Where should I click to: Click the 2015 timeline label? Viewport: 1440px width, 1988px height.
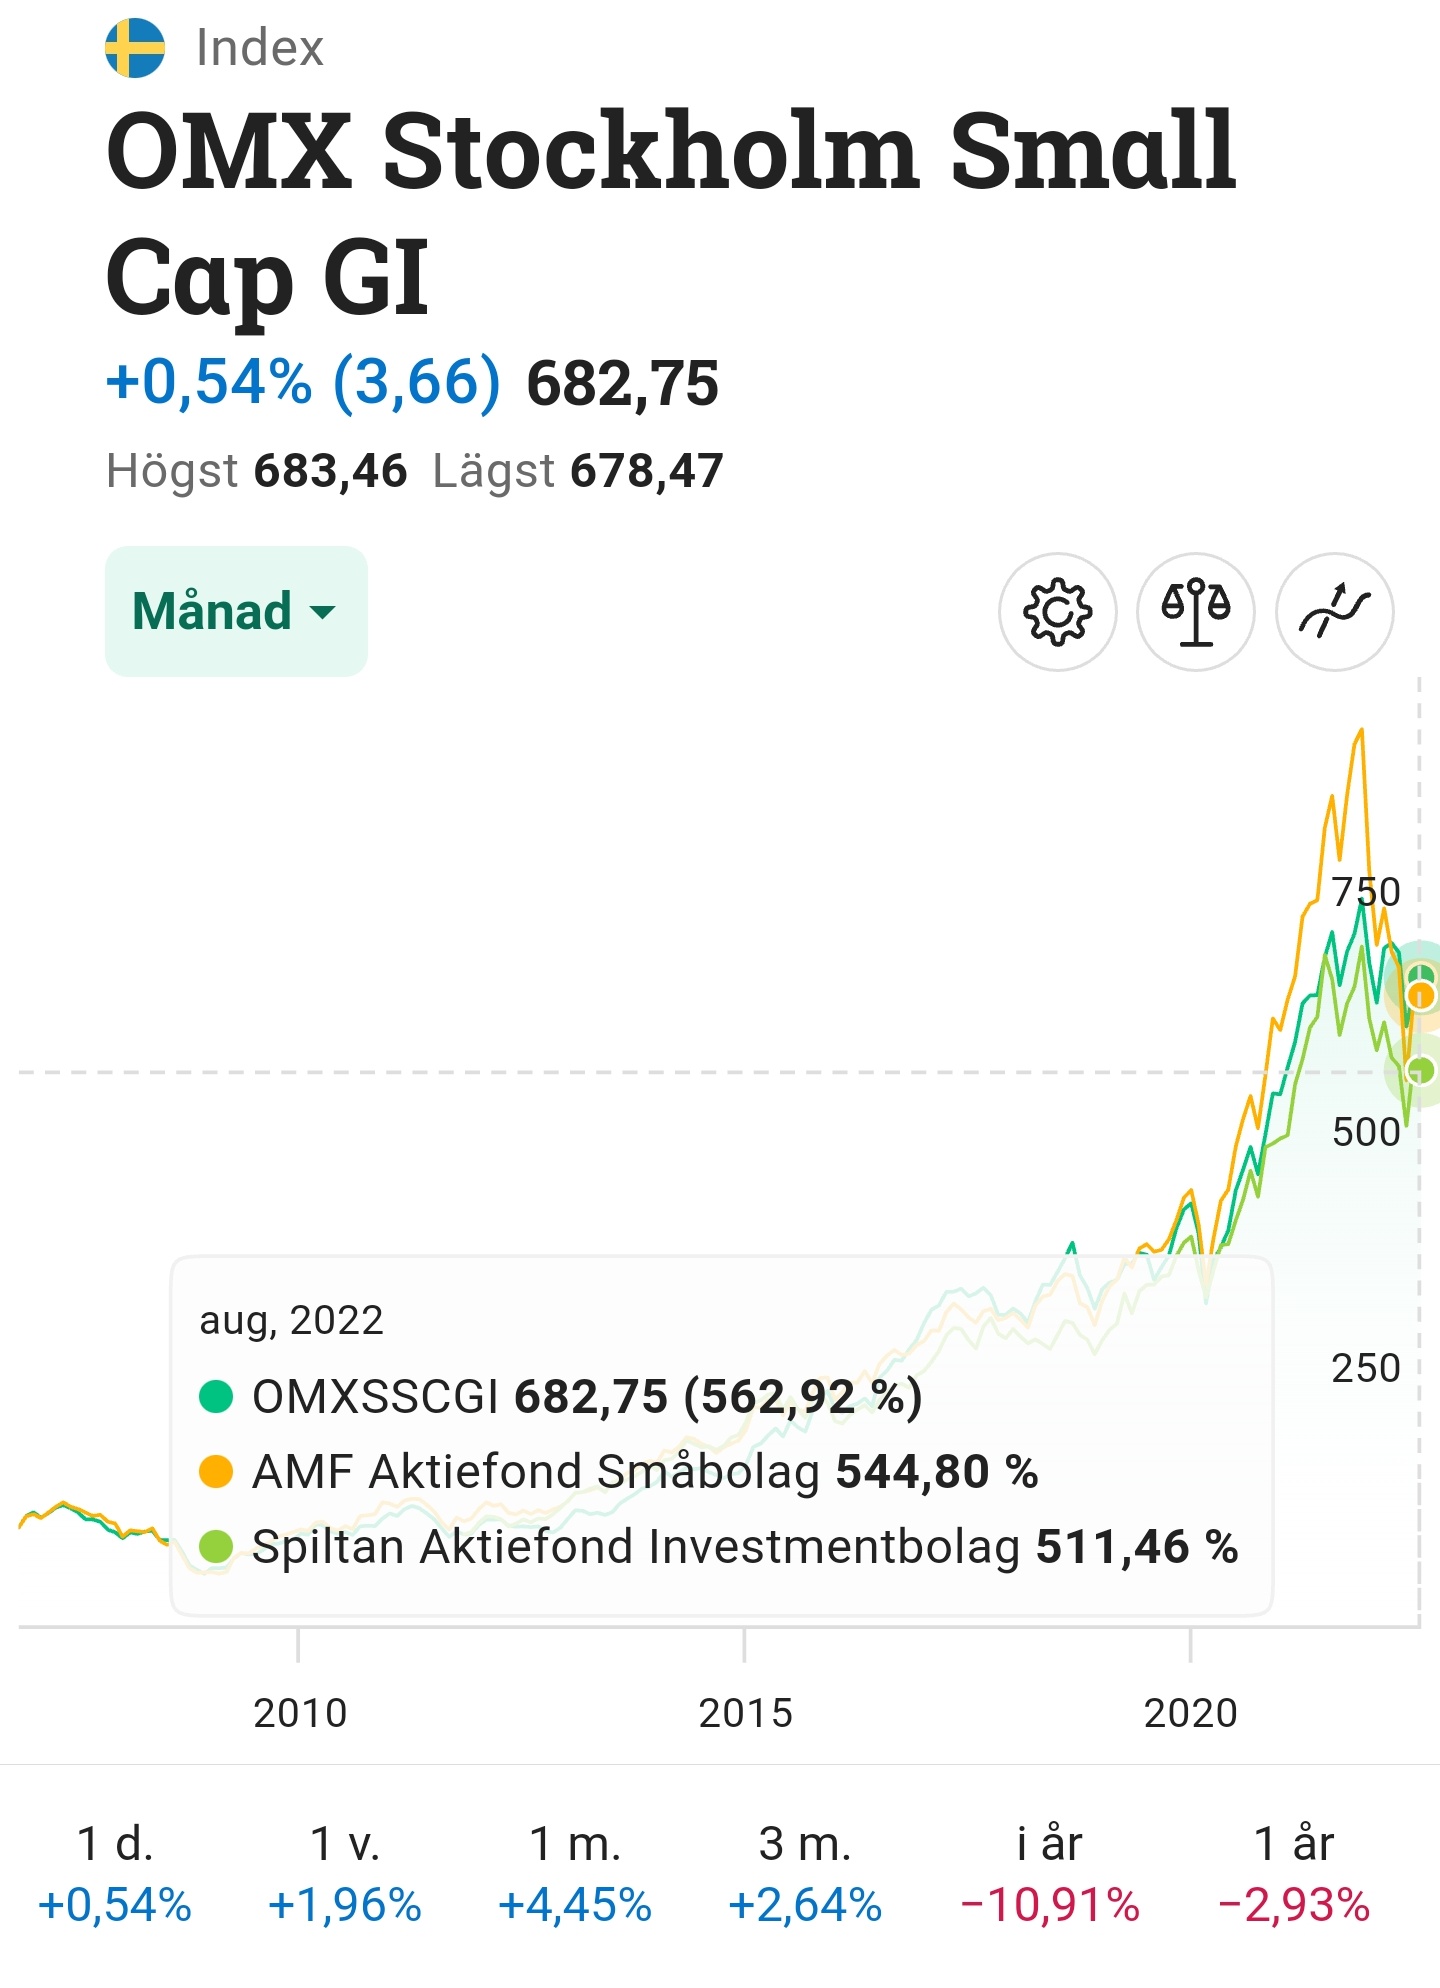click(x=745, y=1713)
